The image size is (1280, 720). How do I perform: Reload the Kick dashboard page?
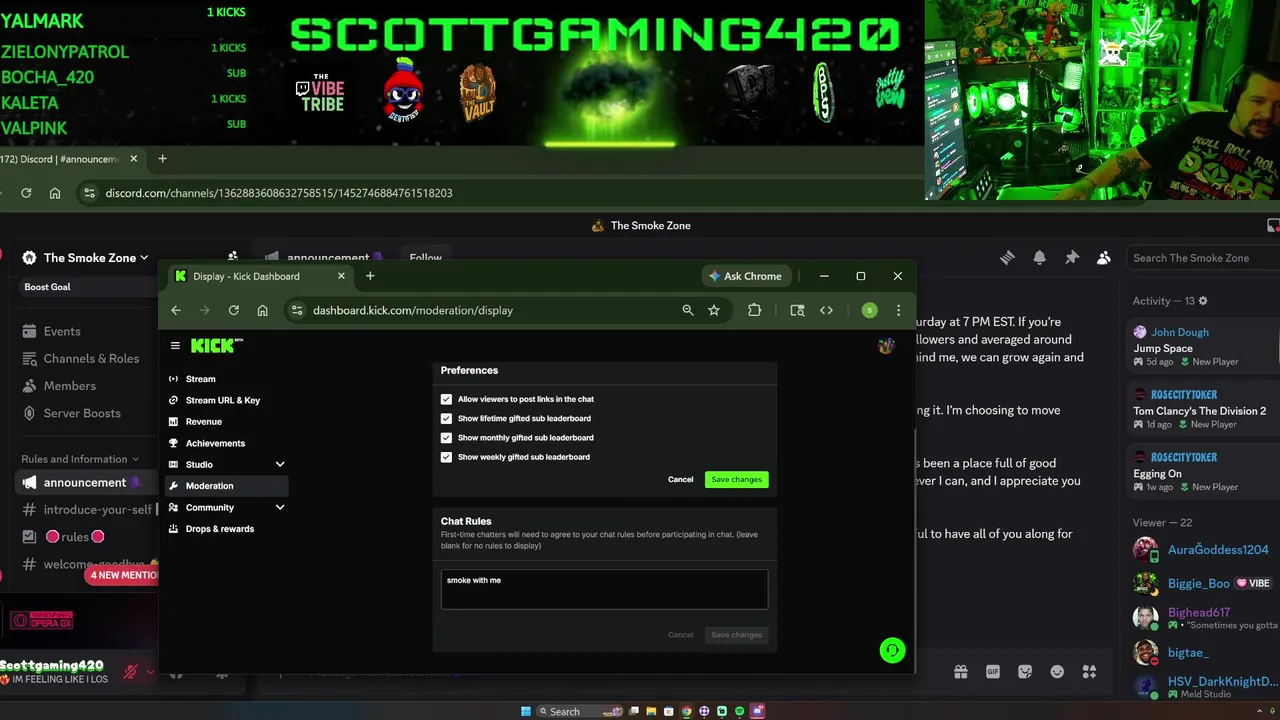click(233, 310)
